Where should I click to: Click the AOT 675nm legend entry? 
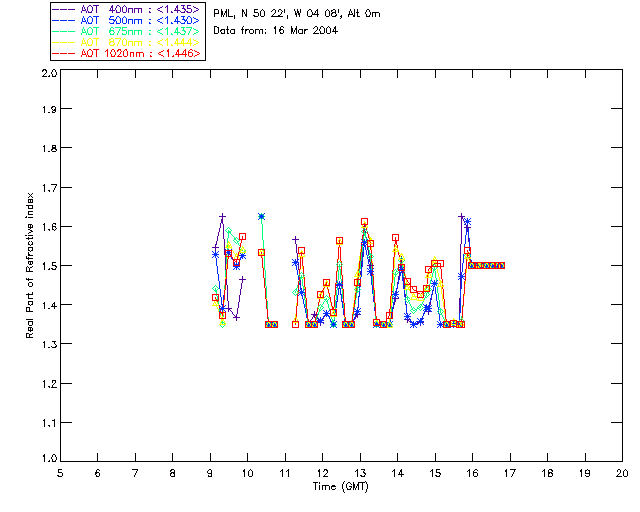[128, 31]
